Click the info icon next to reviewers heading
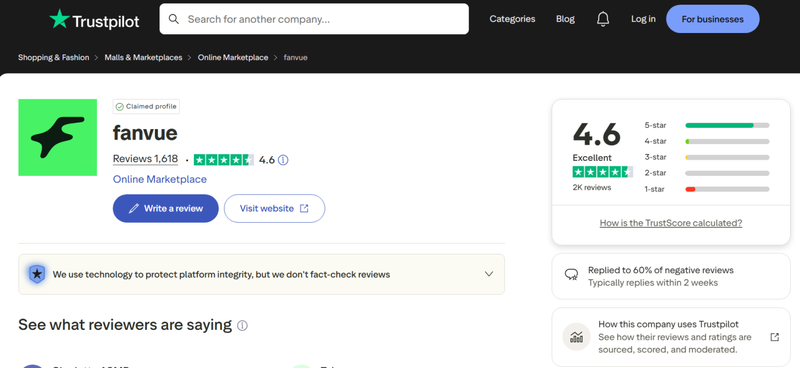This screenshot has width=800, height=368. [x=242, y=326]
